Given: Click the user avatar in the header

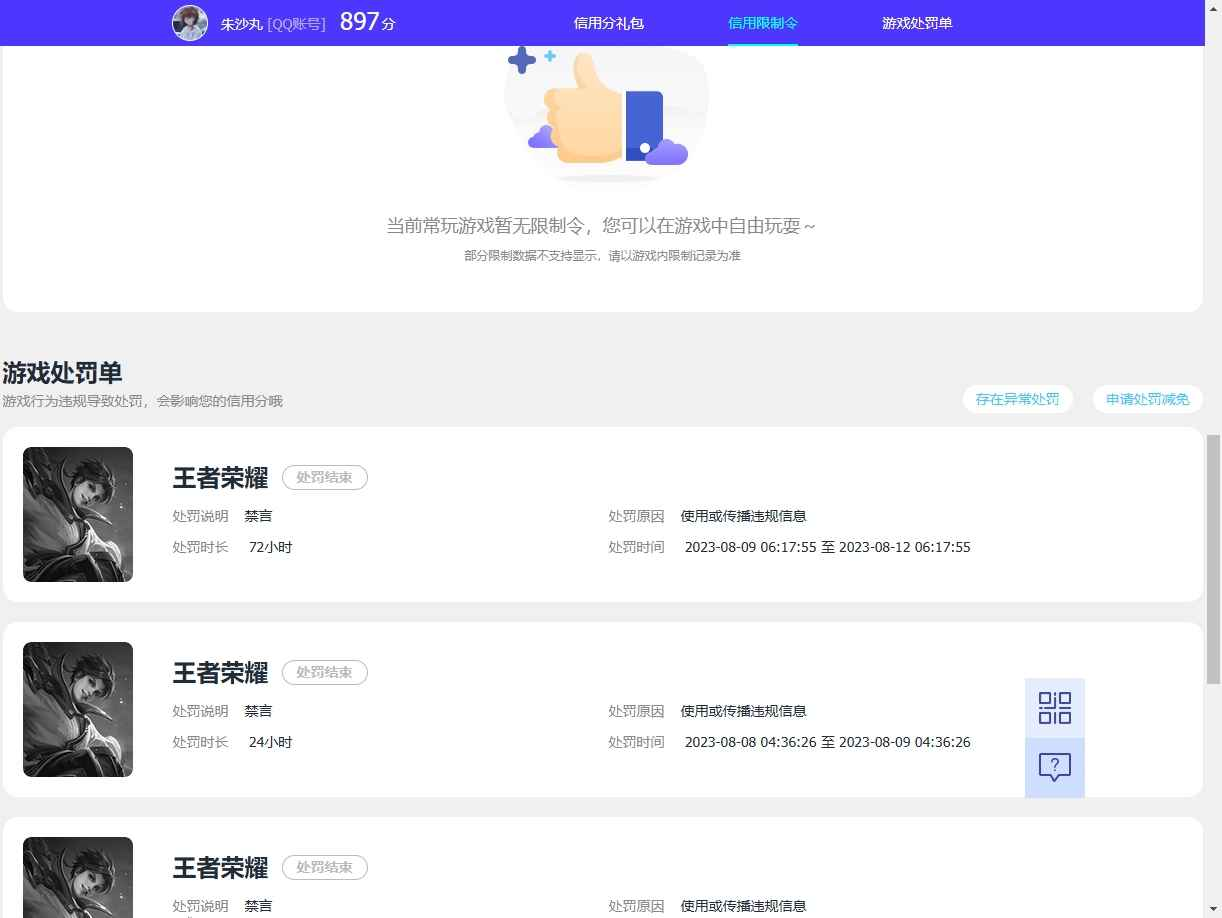Looking at the screenshot, I should (190, 22).
